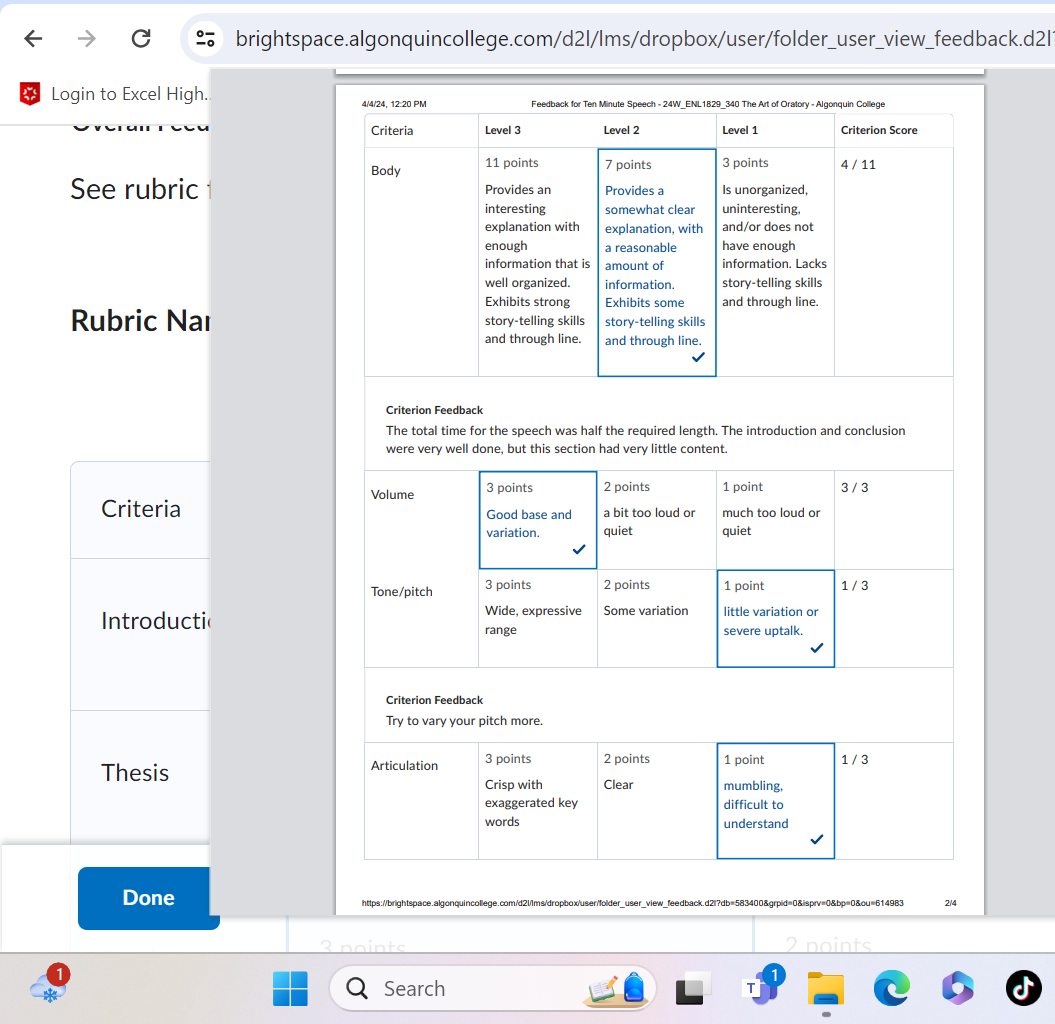Click the 'Level 1' column header
The image size is (1055, 1024).
click(x=739, y=130)
